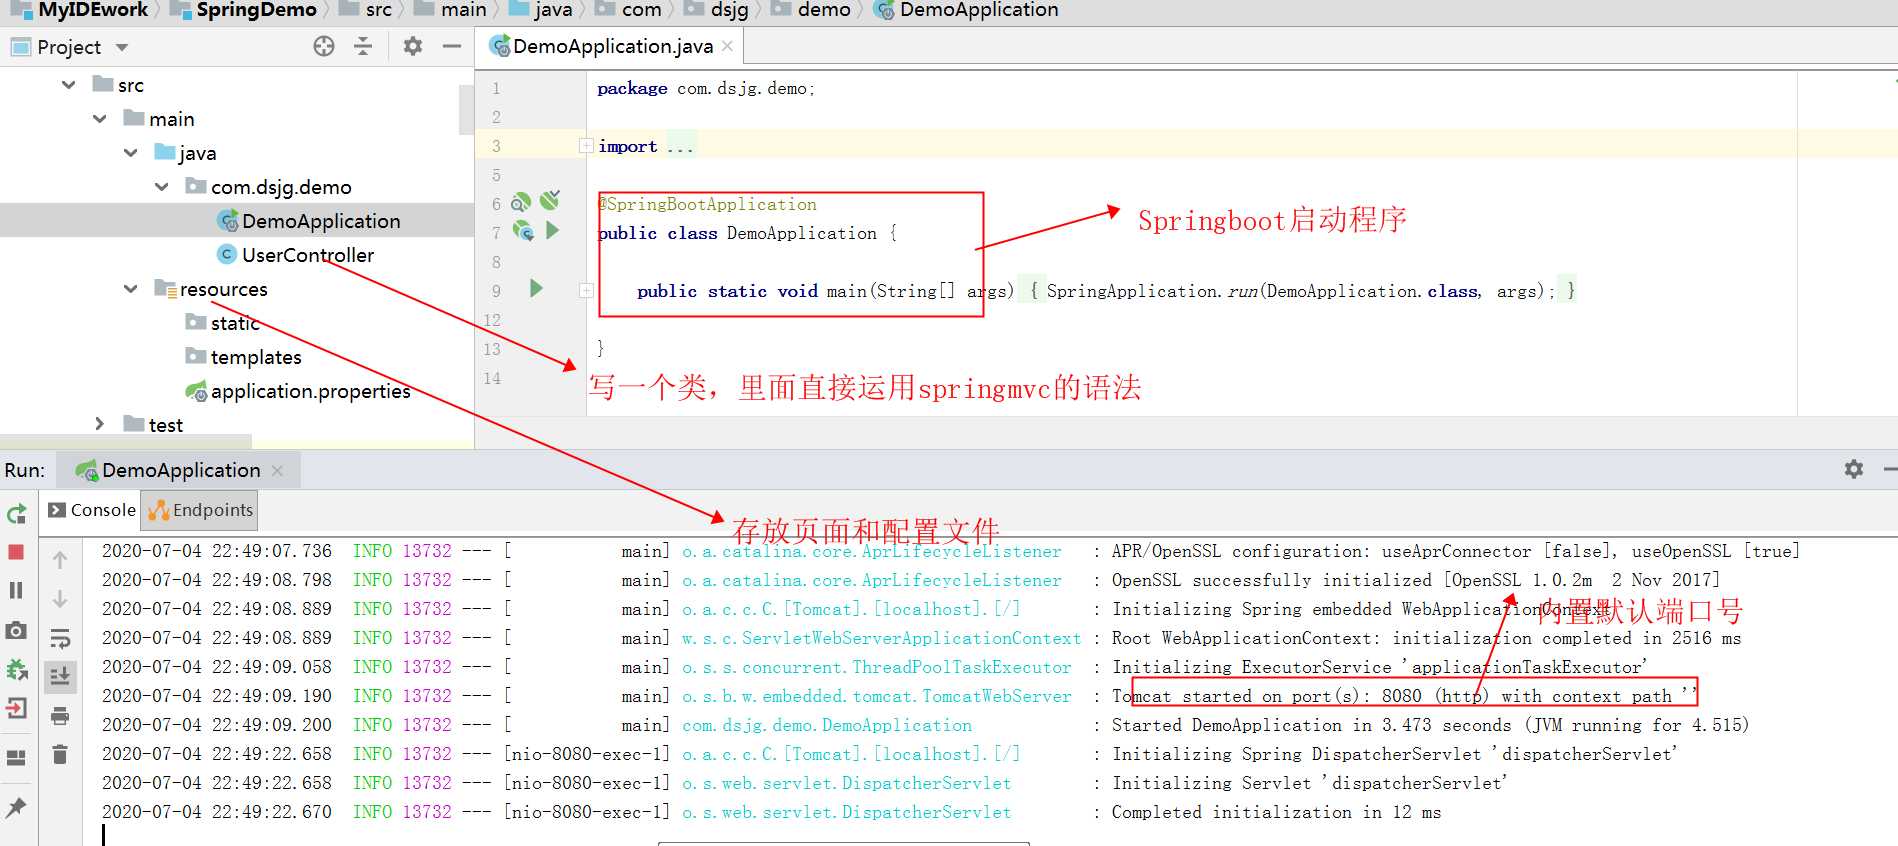Viewport: 1898px width, 846px height.
Task: Go down the stack trace with the down arrow
Action: tap(60, 599)
